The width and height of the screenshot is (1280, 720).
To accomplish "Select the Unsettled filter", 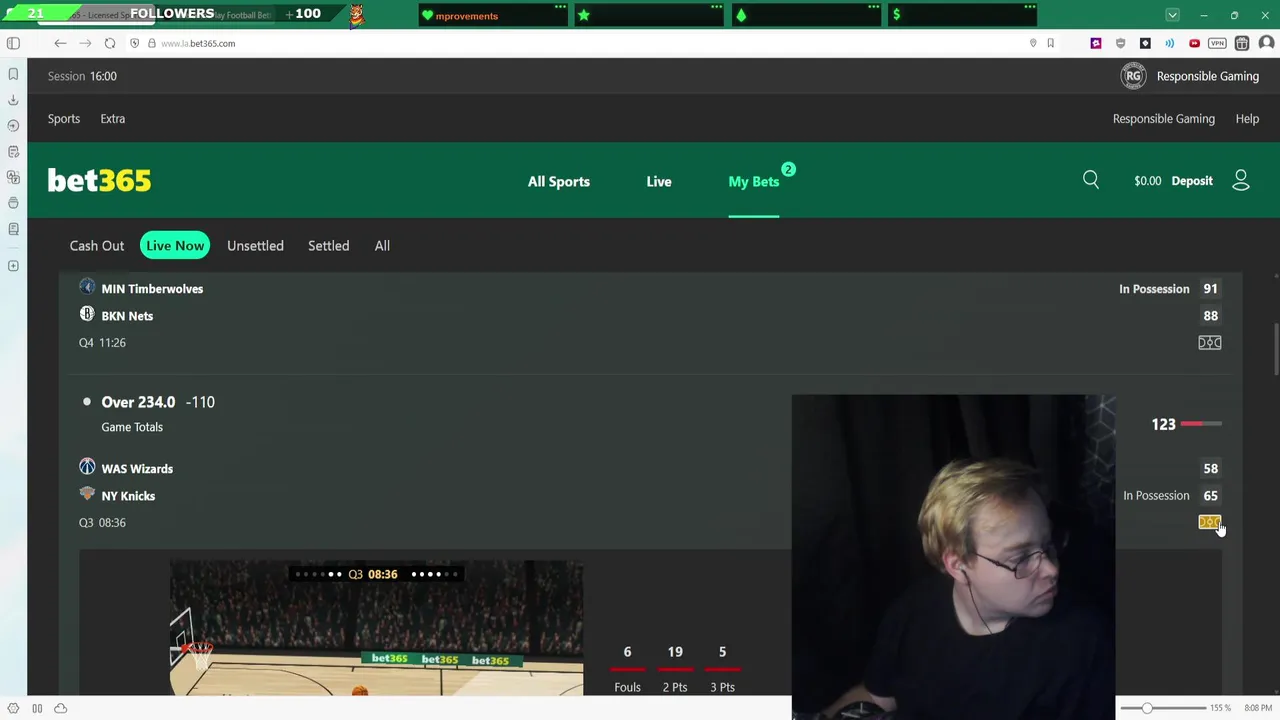I will pyautogui.click(x=255, y=246).
